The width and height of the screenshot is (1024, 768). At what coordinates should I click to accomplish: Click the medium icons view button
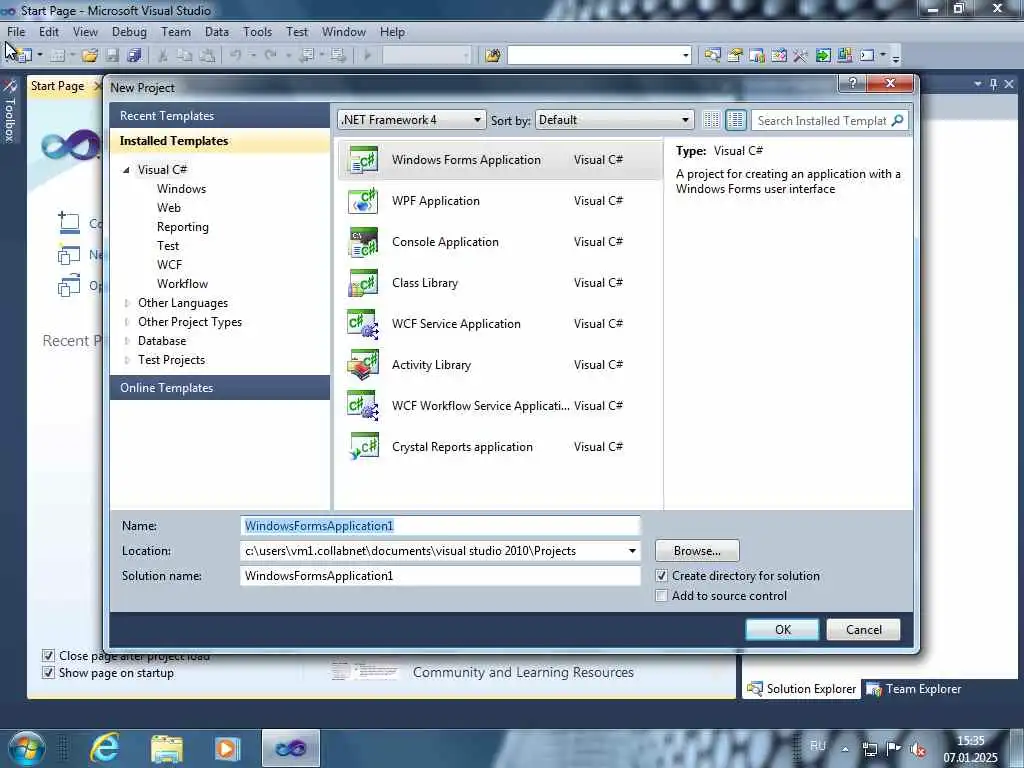(735, 120)
